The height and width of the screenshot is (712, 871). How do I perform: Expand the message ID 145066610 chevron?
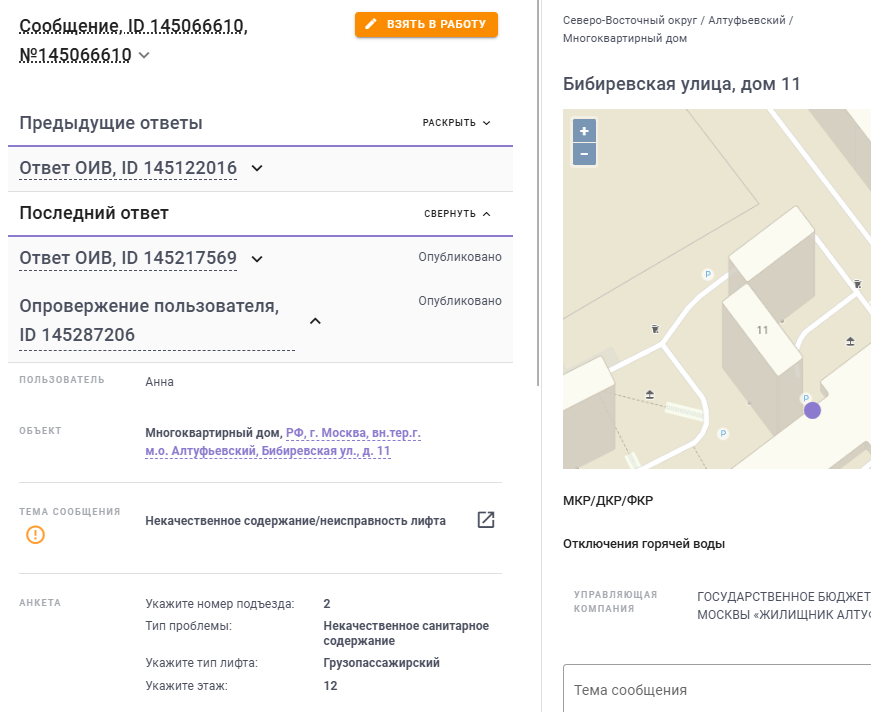144,55
